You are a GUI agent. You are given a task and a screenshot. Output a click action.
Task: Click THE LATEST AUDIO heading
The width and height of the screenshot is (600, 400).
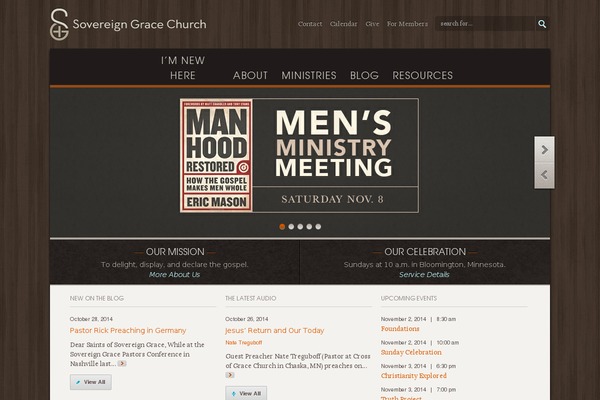251,298
